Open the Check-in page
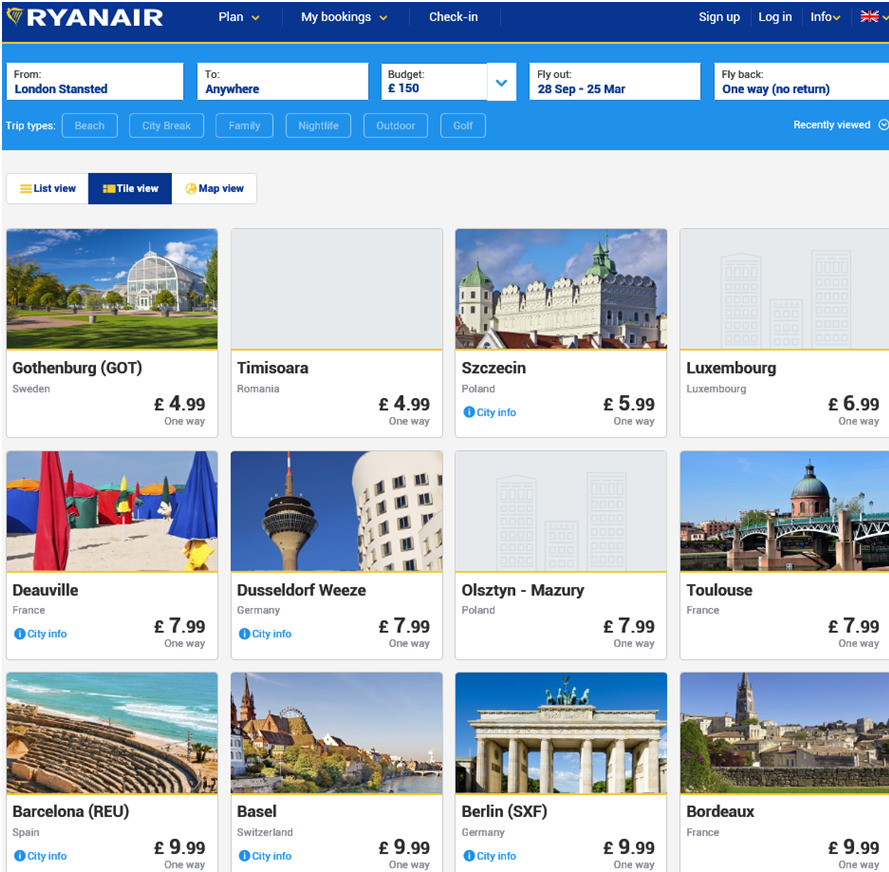The width and height of the screenshot is (889, 872). 453,17
